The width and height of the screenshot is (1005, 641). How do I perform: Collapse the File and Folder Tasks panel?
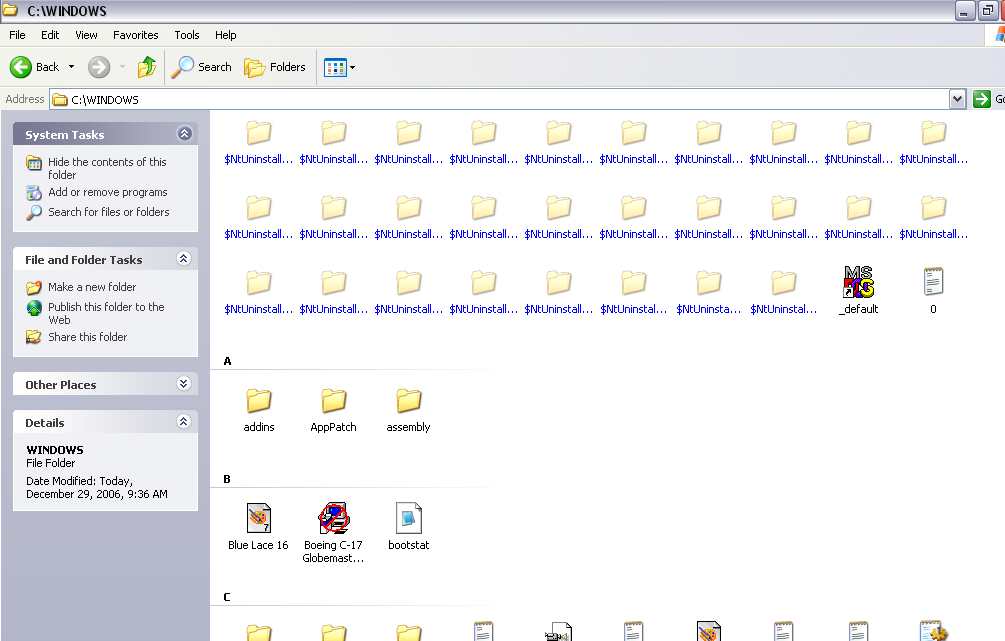point(184,259)
